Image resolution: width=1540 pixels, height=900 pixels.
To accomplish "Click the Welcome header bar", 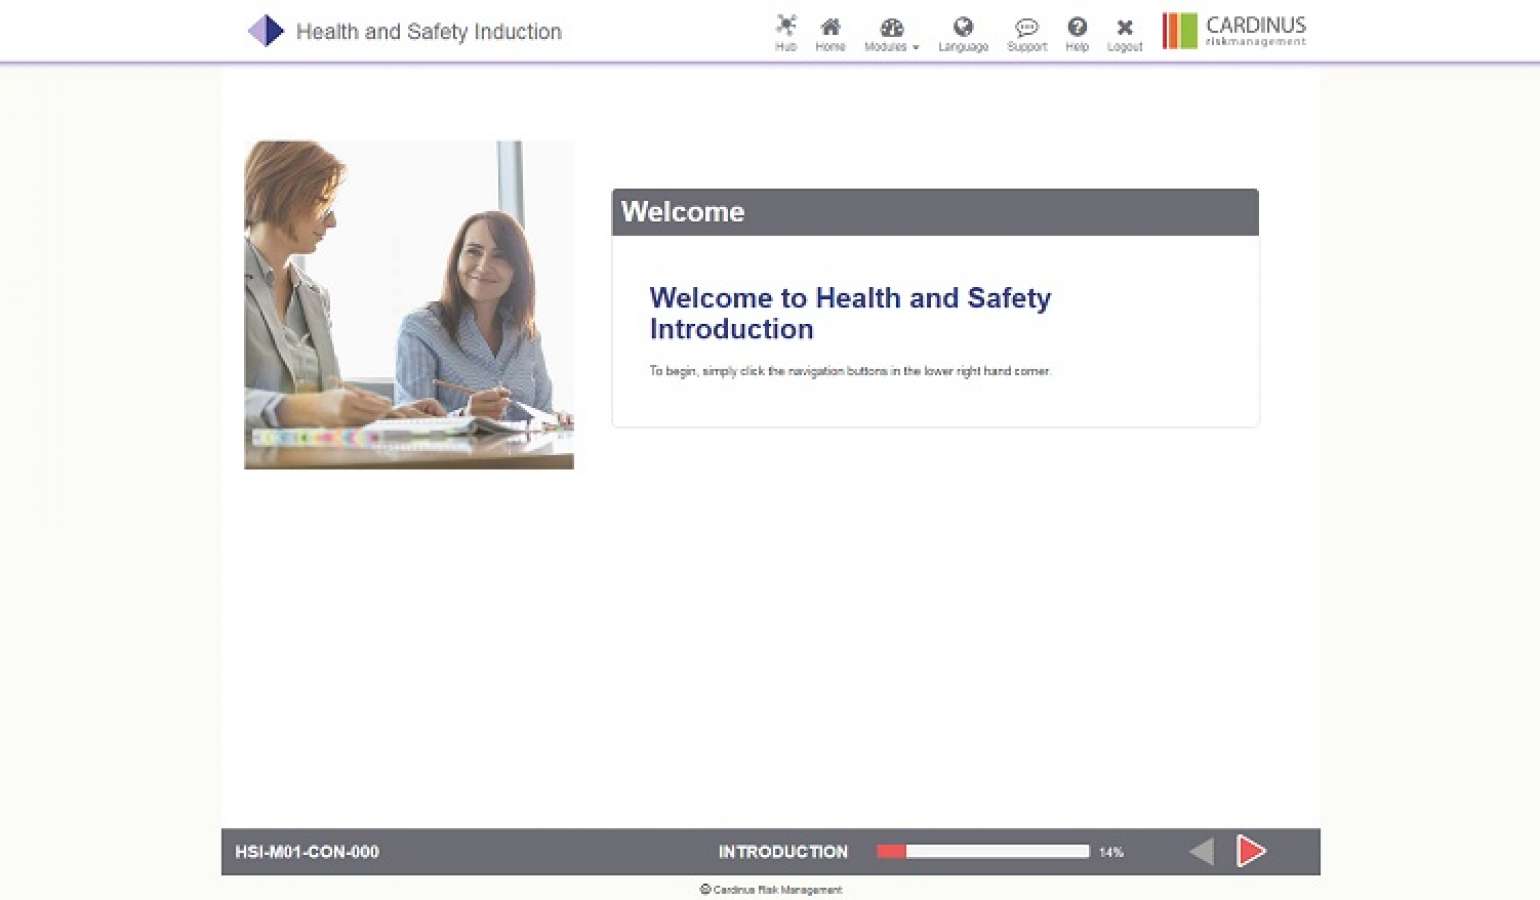I will pos(935,212).
